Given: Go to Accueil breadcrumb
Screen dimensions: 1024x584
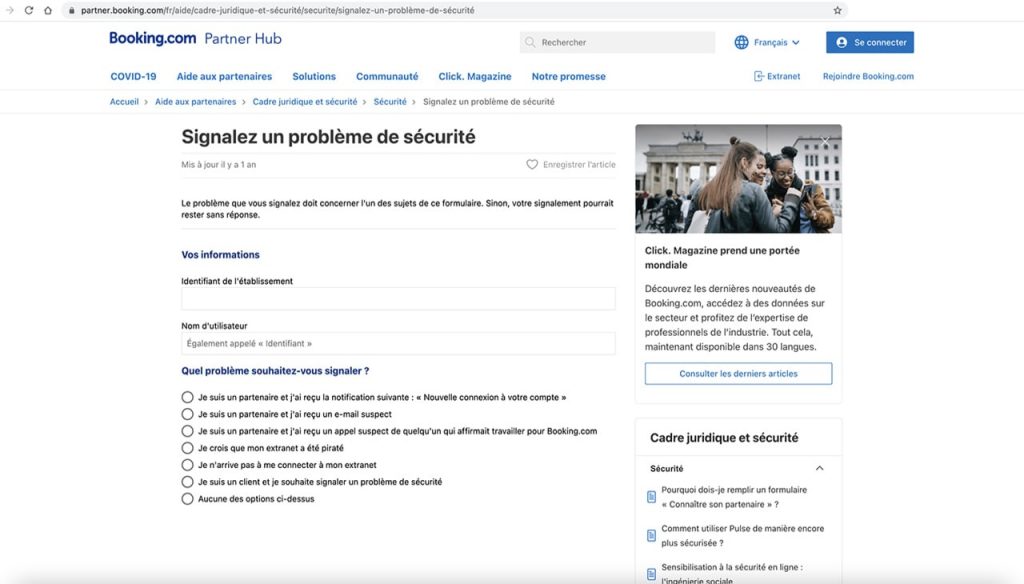Looking at the screenshot, I should click(x=124, y=102).
